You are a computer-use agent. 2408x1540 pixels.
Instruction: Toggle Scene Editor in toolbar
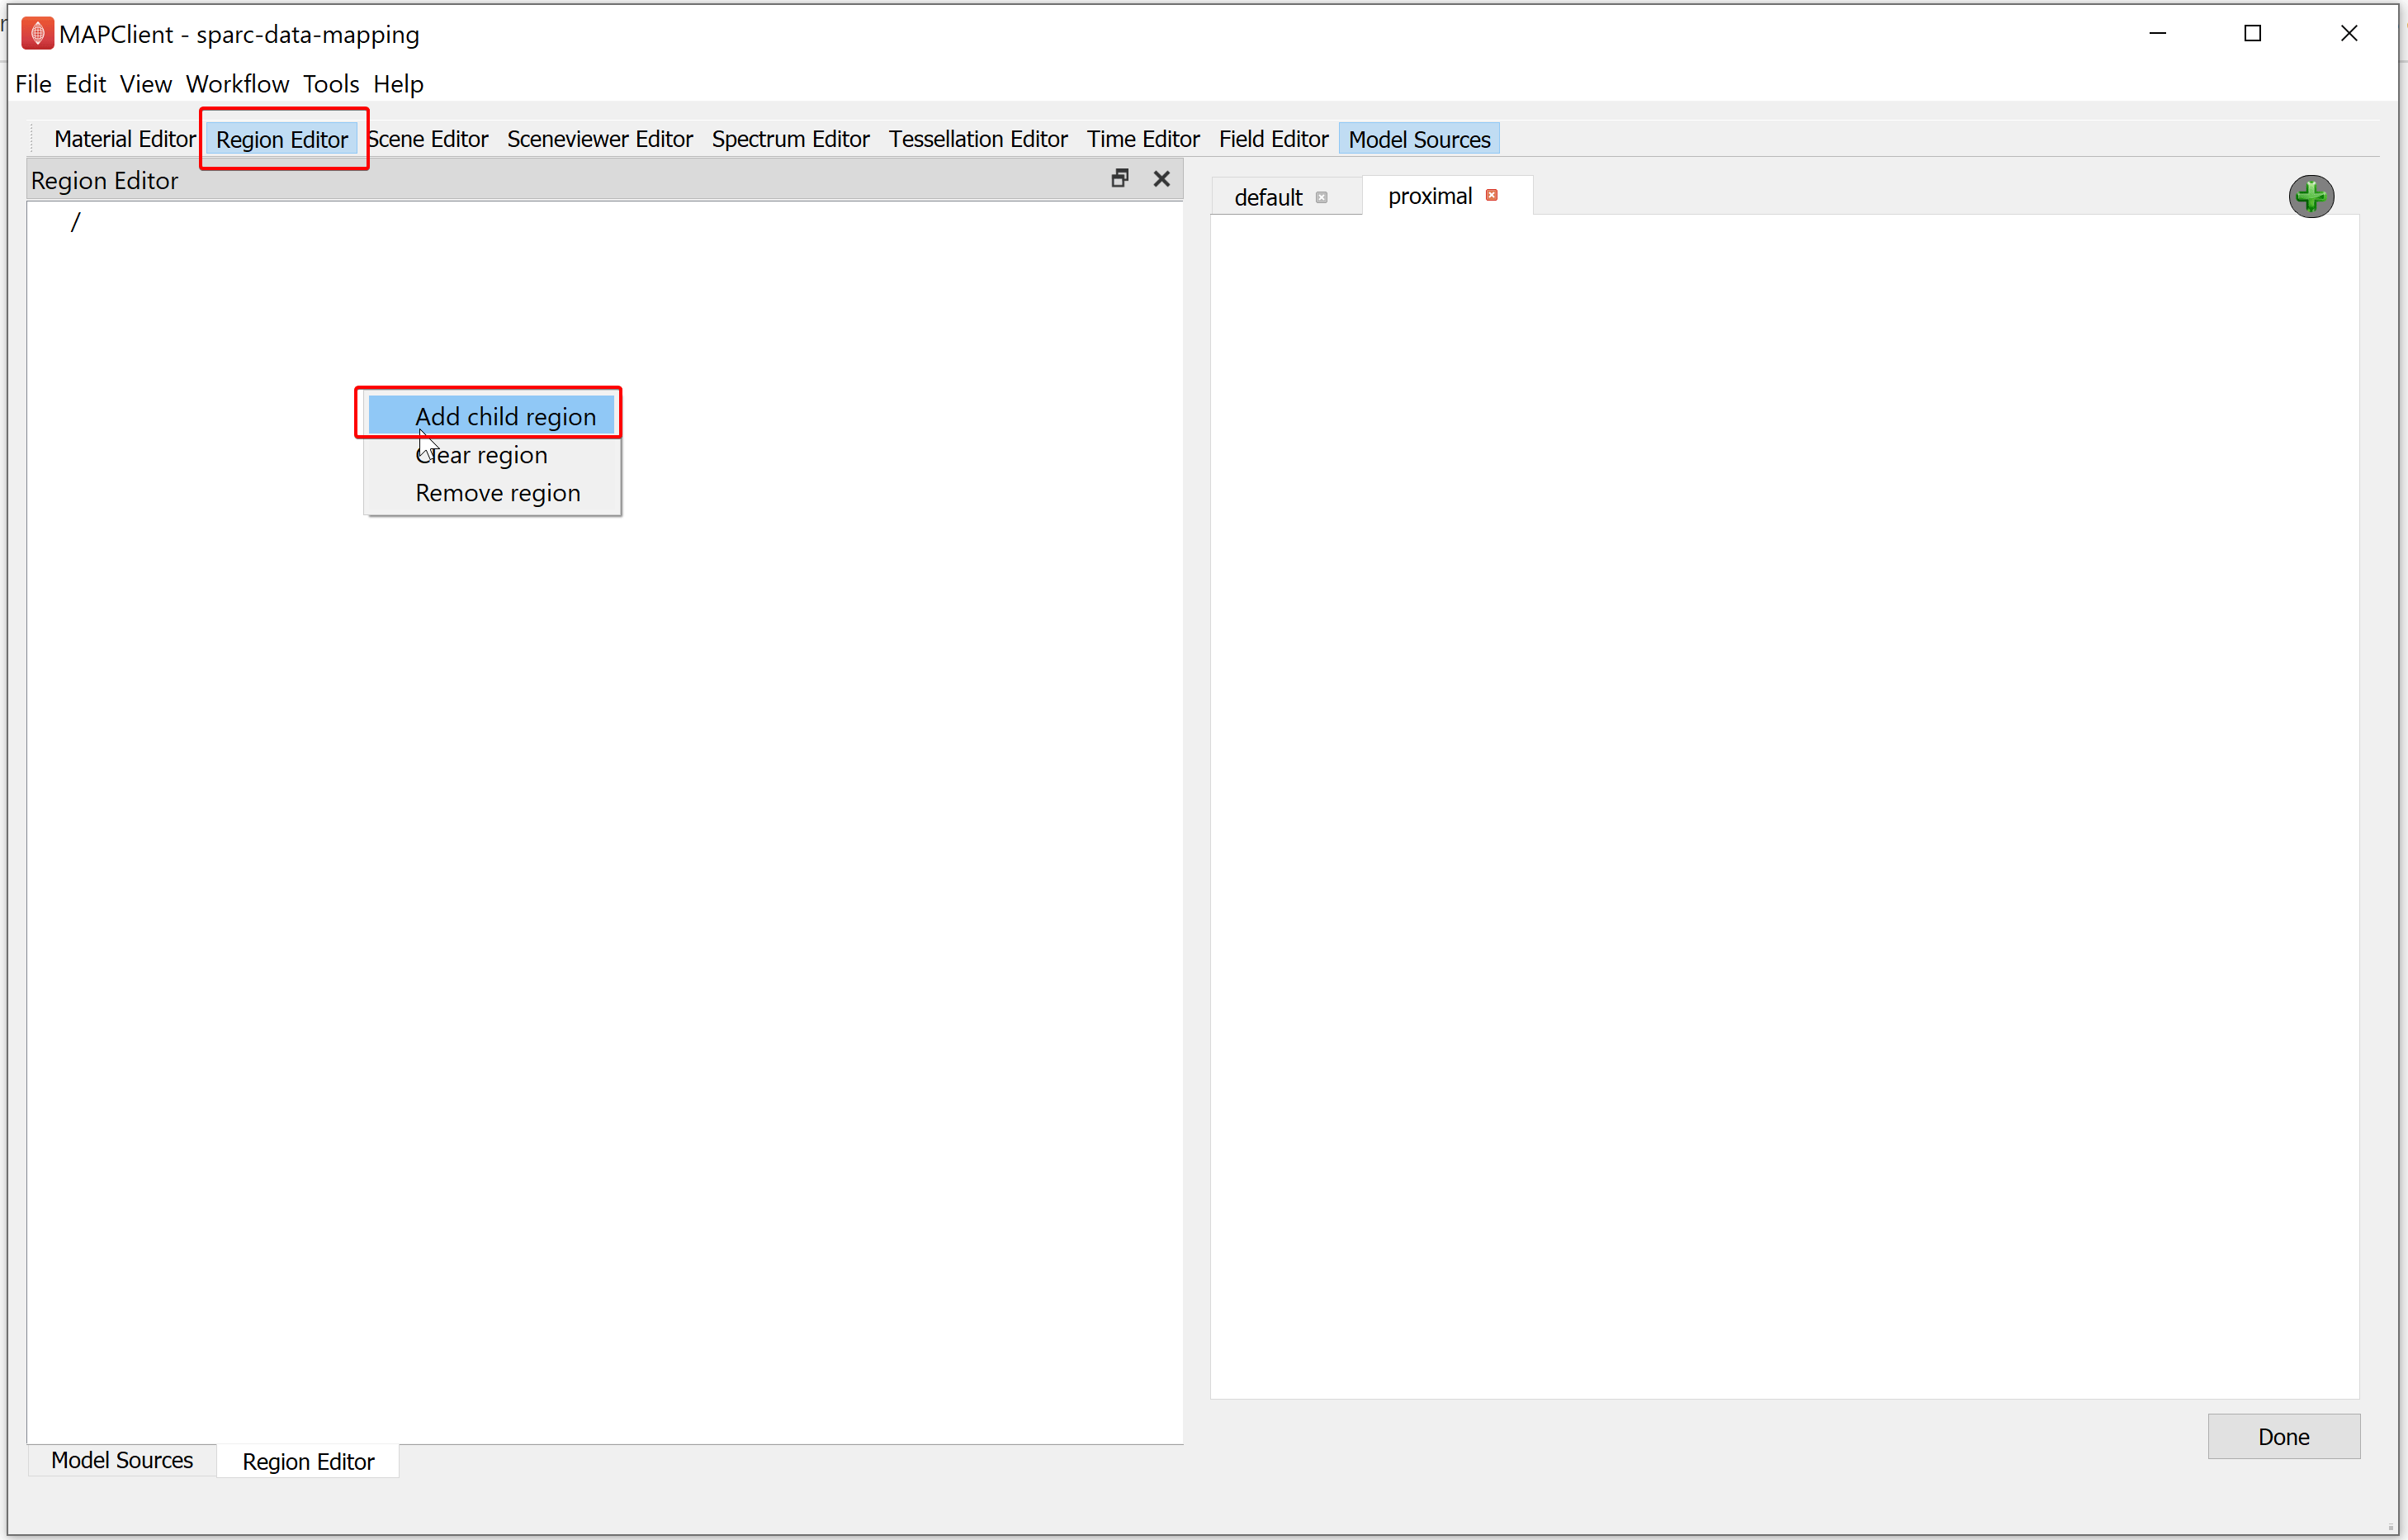(x=428, y=139)
